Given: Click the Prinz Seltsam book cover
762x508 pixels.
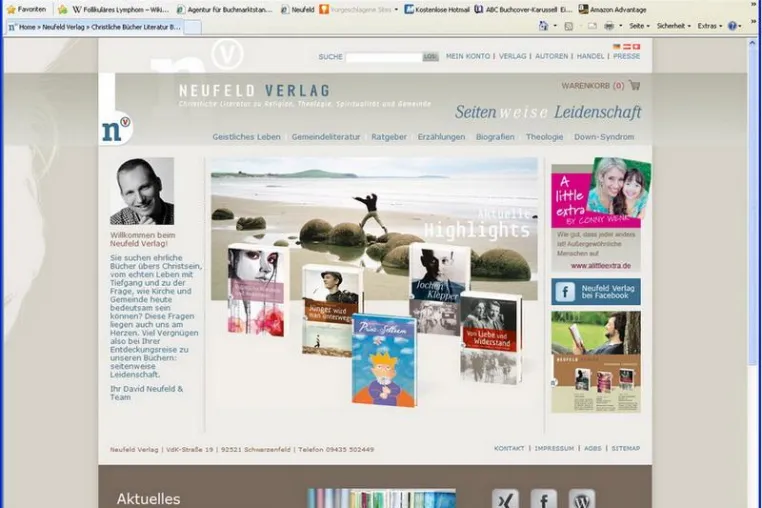Looking at the screenshot, I should point(384,360).
